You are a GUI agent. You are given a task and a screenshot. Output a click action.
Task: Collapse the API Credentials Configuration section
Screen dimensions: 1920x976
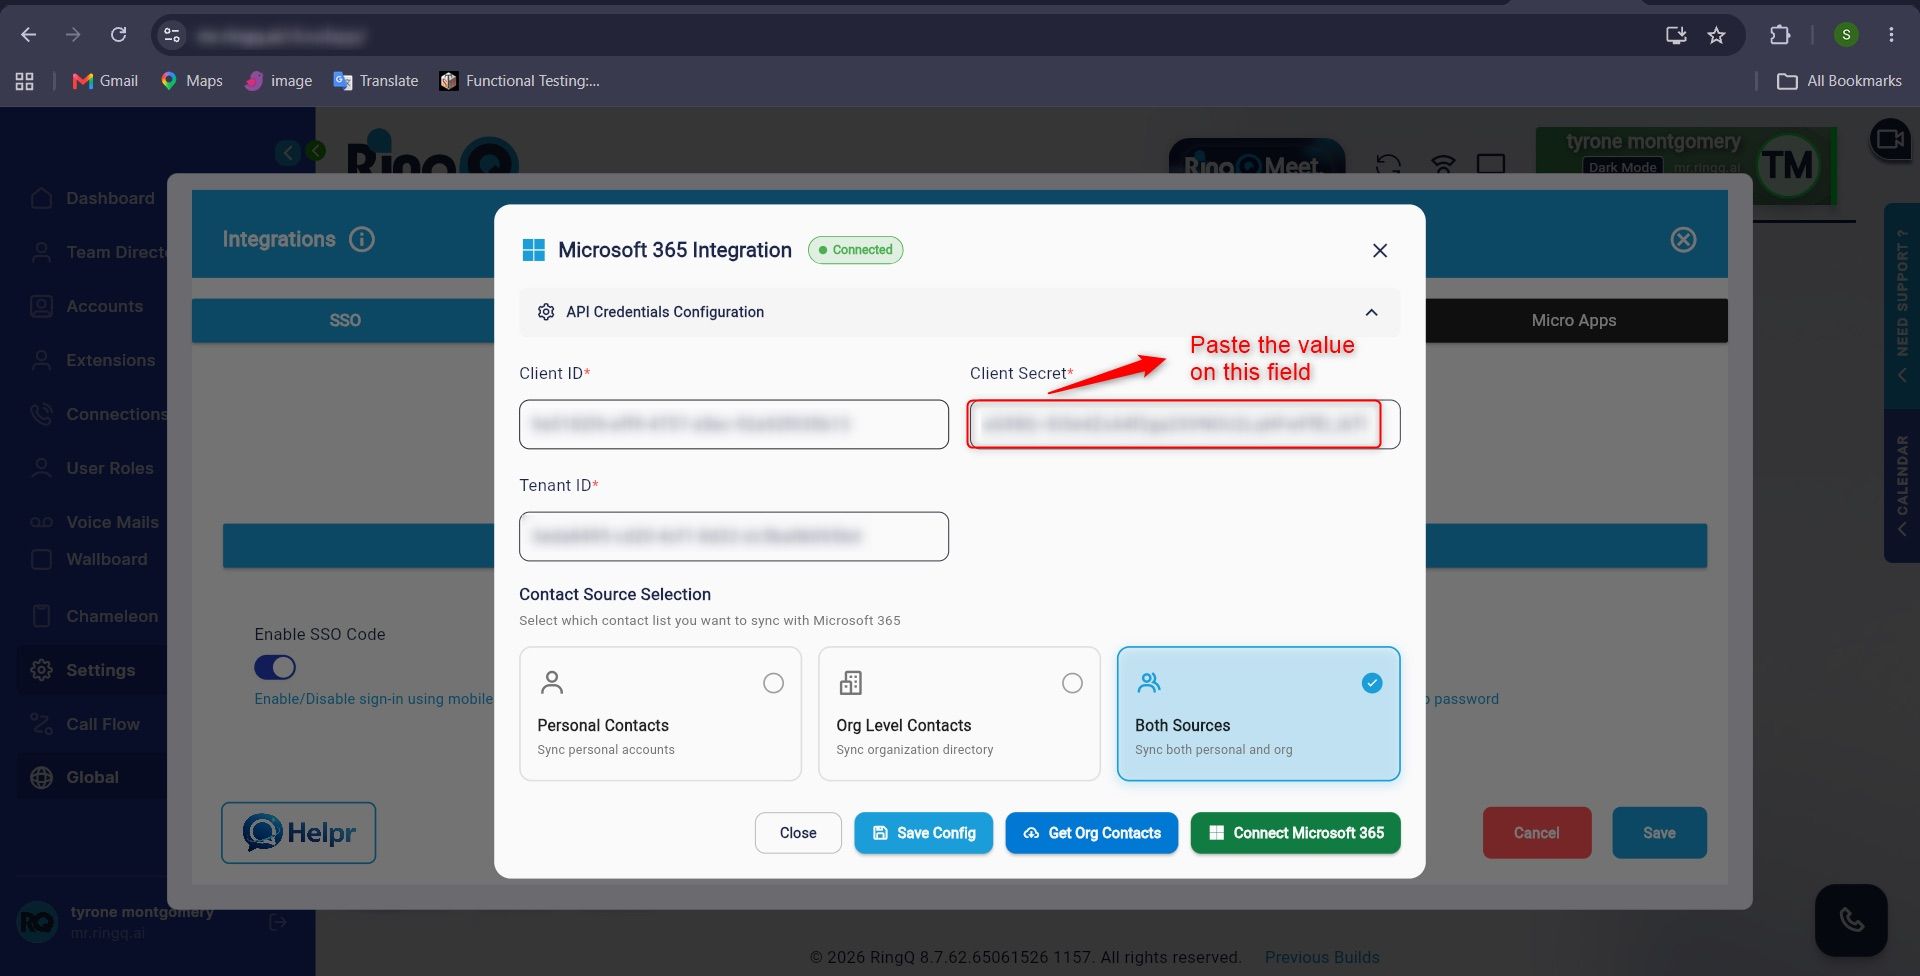coord(1372,312)
